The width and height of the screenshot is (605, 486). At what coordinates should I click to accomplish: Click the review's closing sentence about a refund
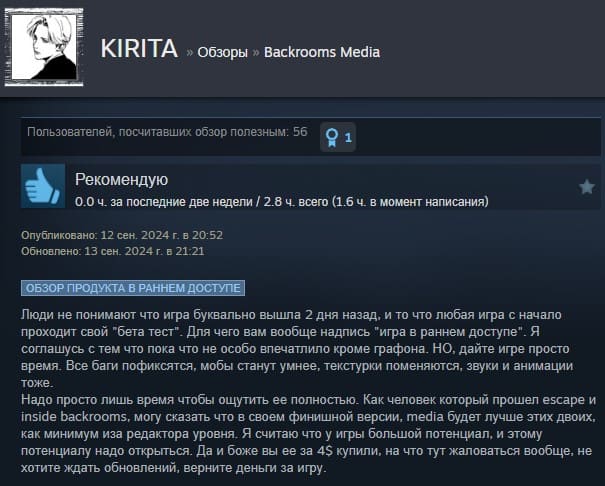[174, 468]
